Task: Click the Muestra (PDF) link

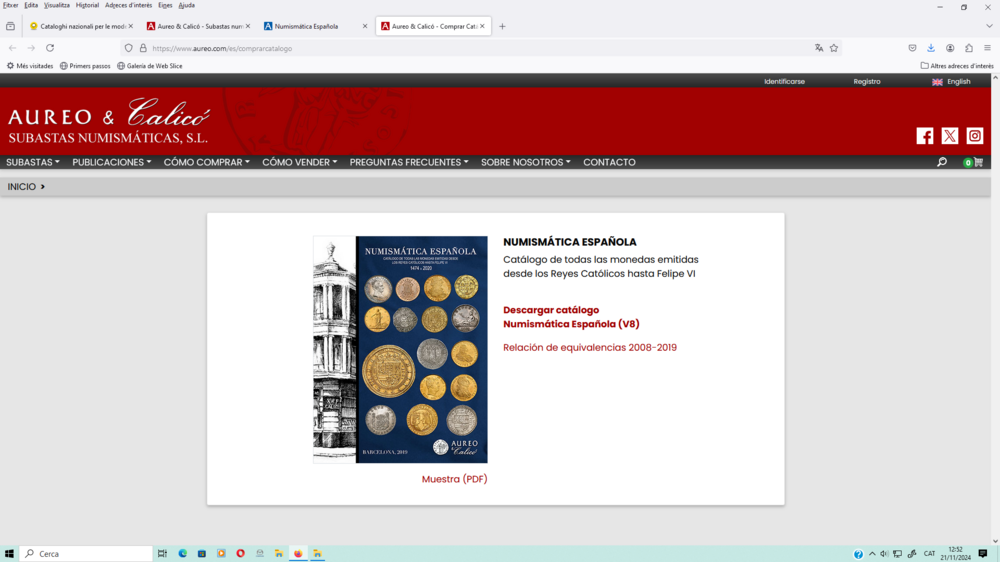Action: coord(454,479)
